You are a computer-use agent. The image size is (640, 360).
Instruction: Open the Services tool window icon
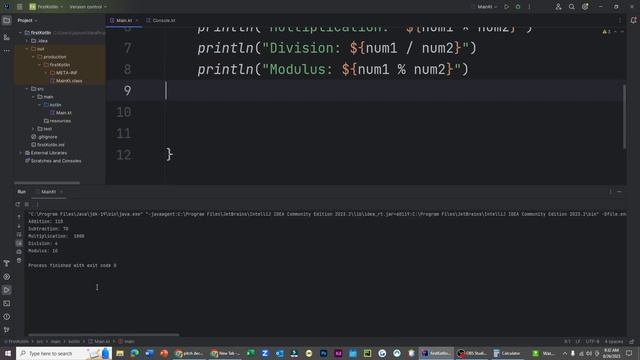(x=7, y=277)
